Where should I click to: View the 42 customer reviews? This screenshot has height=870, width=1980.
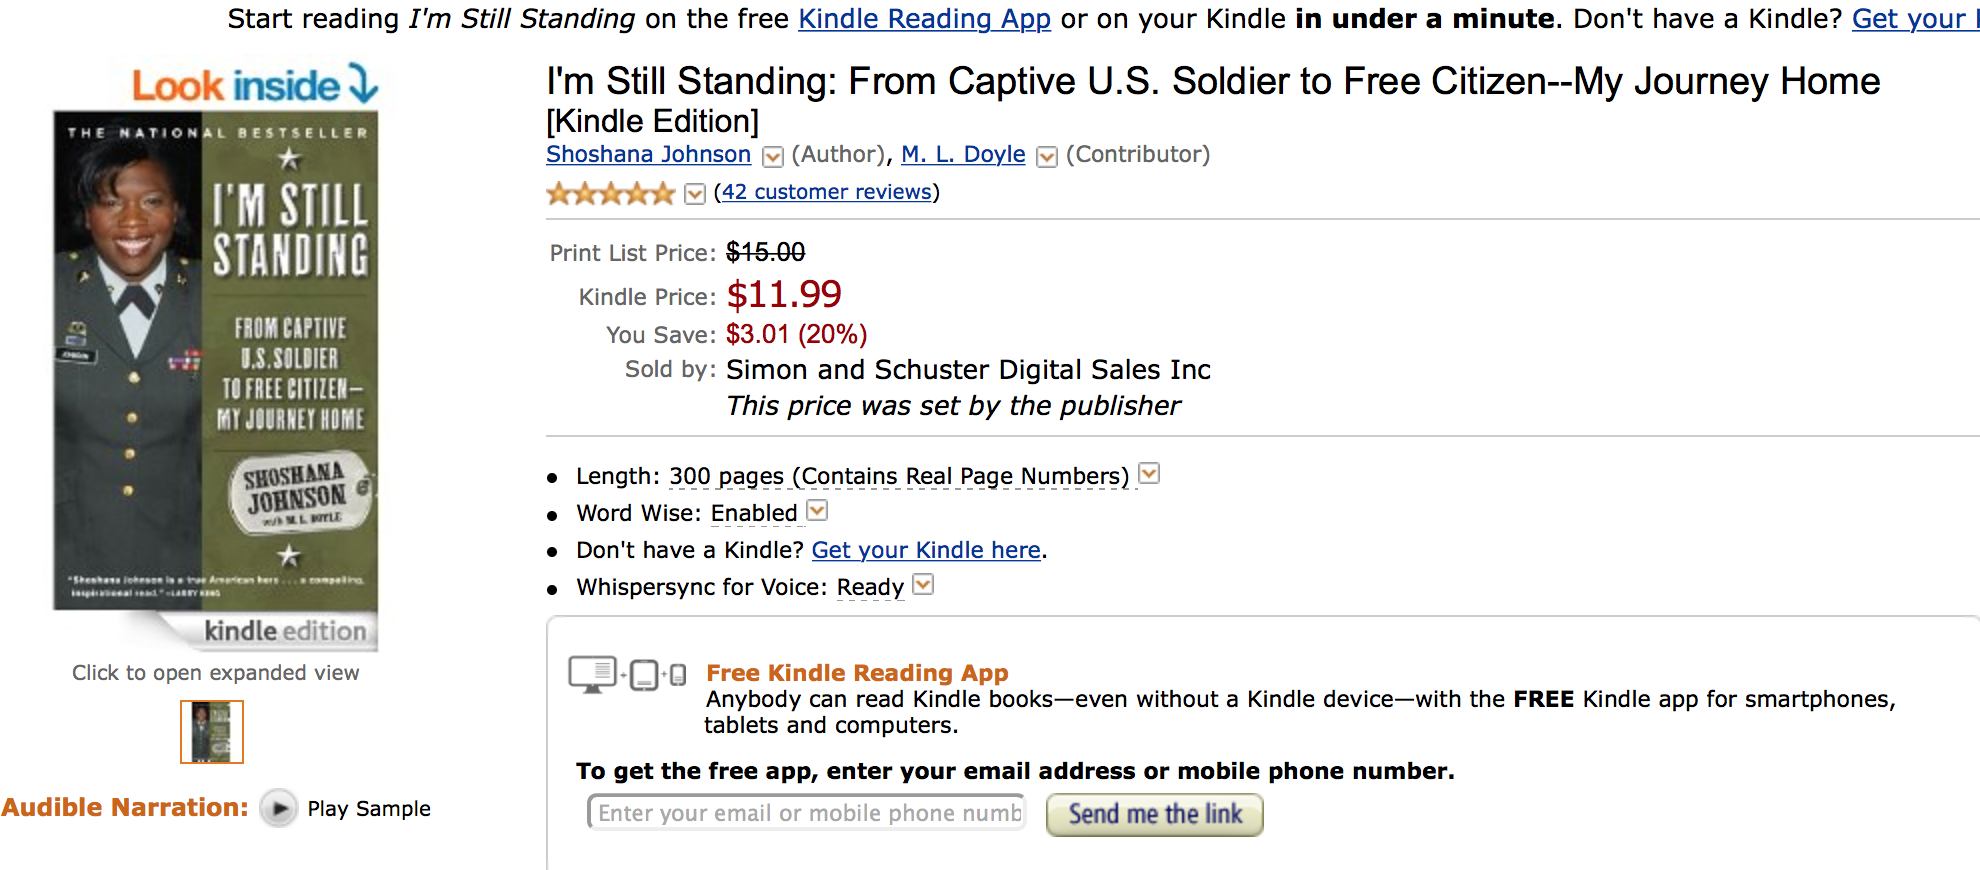pos(826,192)
